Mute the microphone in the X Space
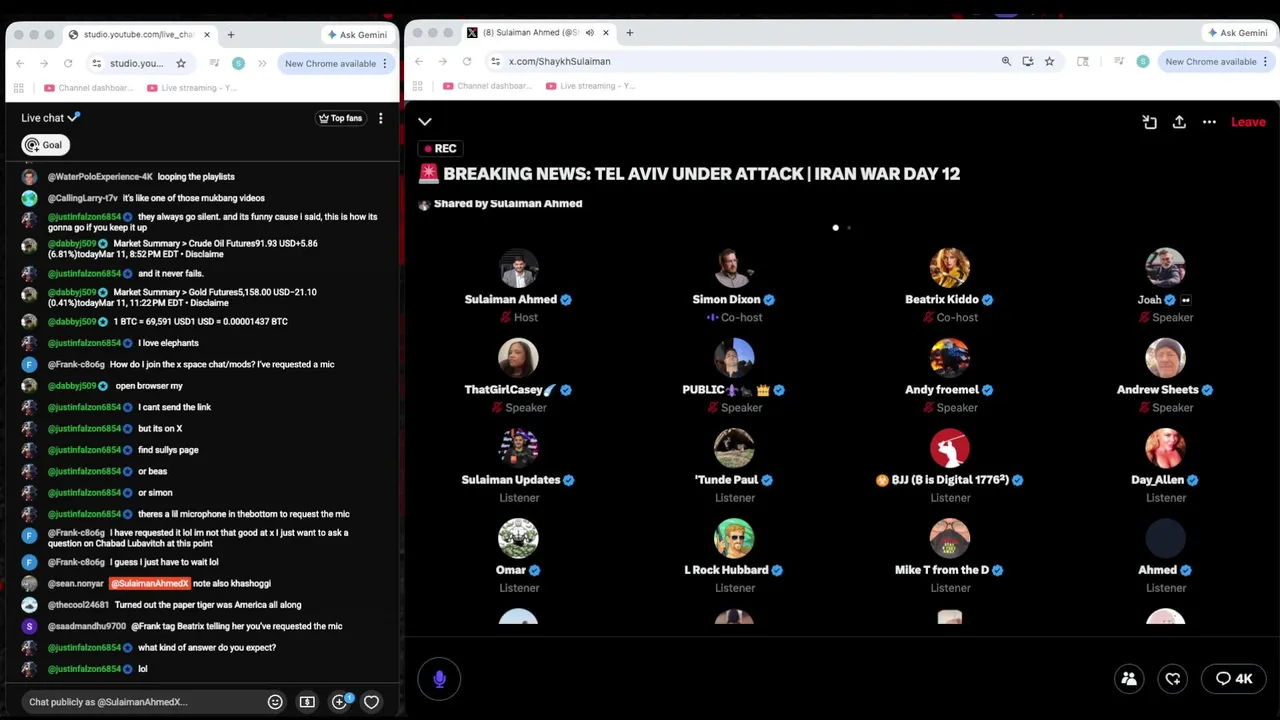 pyautogui.click(x=439, y=679)
